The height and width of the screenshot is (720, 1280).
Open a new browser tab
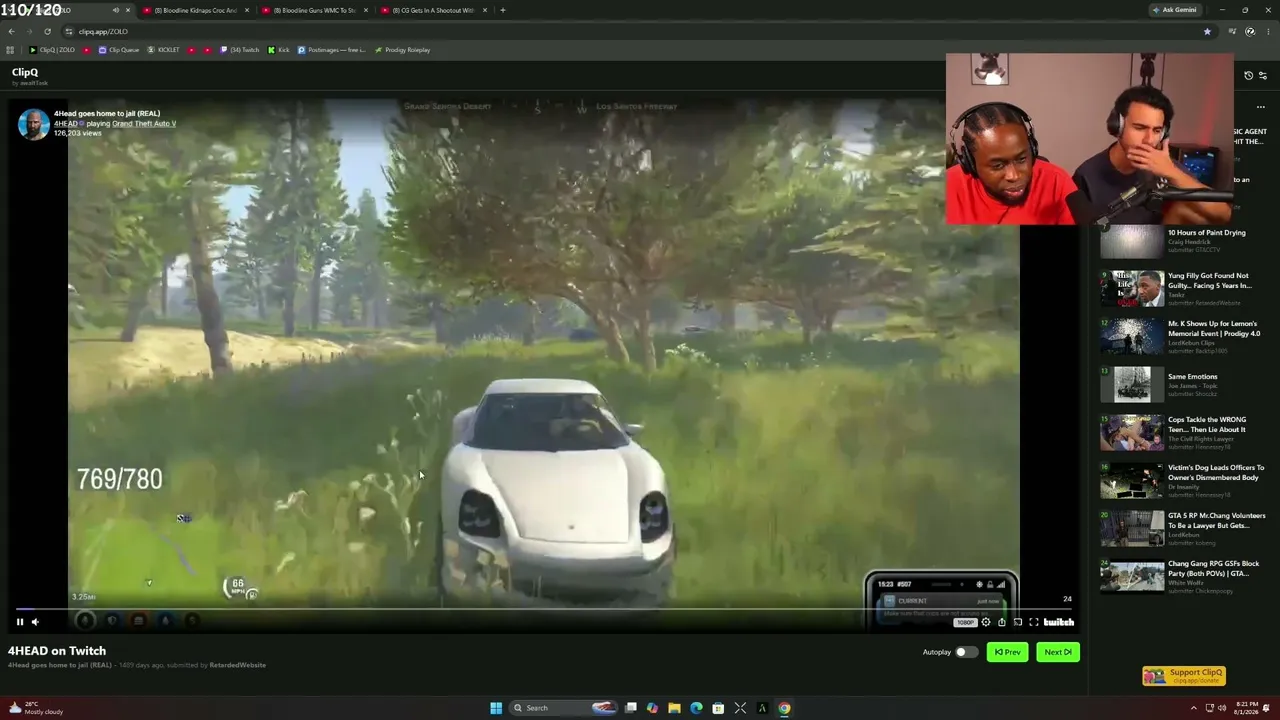click(503, 10)
